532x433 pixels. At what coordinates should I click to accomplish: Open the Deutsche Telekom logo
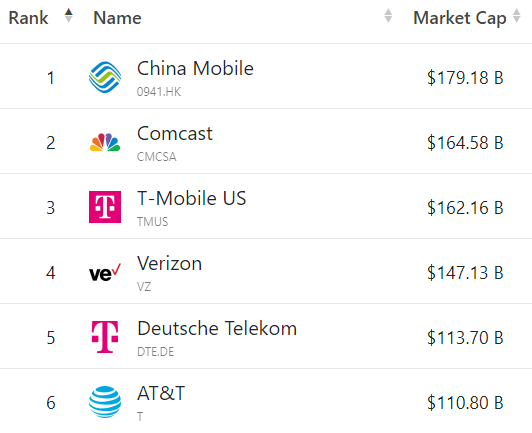(x=105, y=337)
